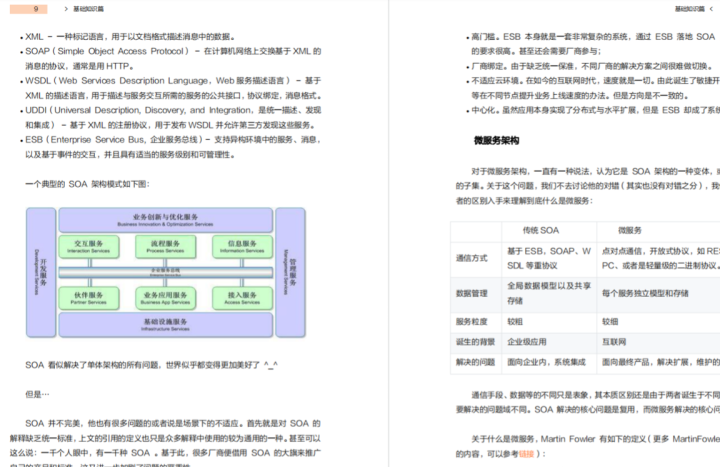Click the enterprise service bus bar in diagram
The image size is (720, 467).
[x=165, y=272]
